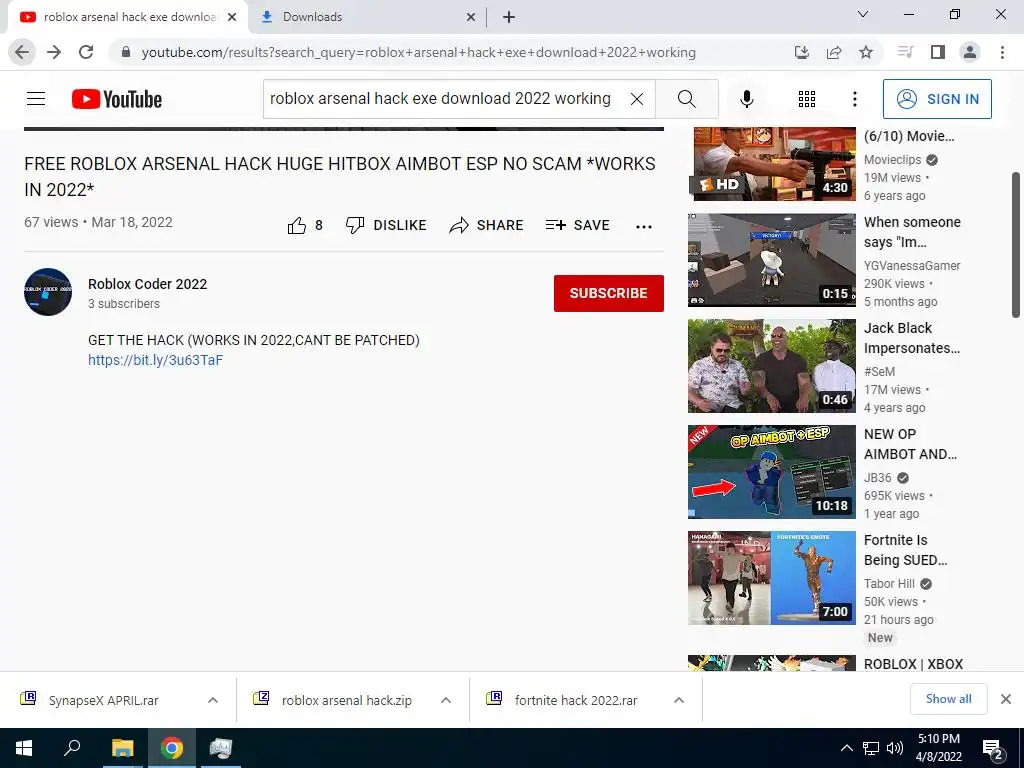Open tab search dropdown arrow
This screenshot has width=1024, height=768.
863,14
